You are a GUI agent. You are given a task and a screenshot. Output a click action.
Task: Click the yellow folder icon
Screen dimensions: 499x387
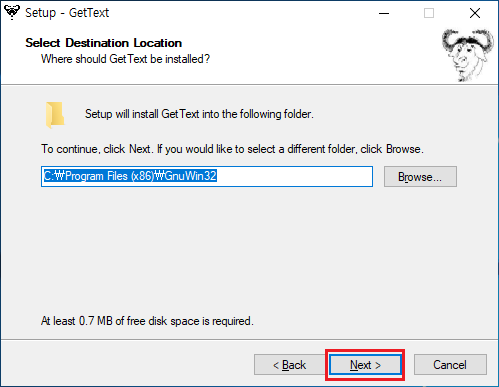pos(55,115)
